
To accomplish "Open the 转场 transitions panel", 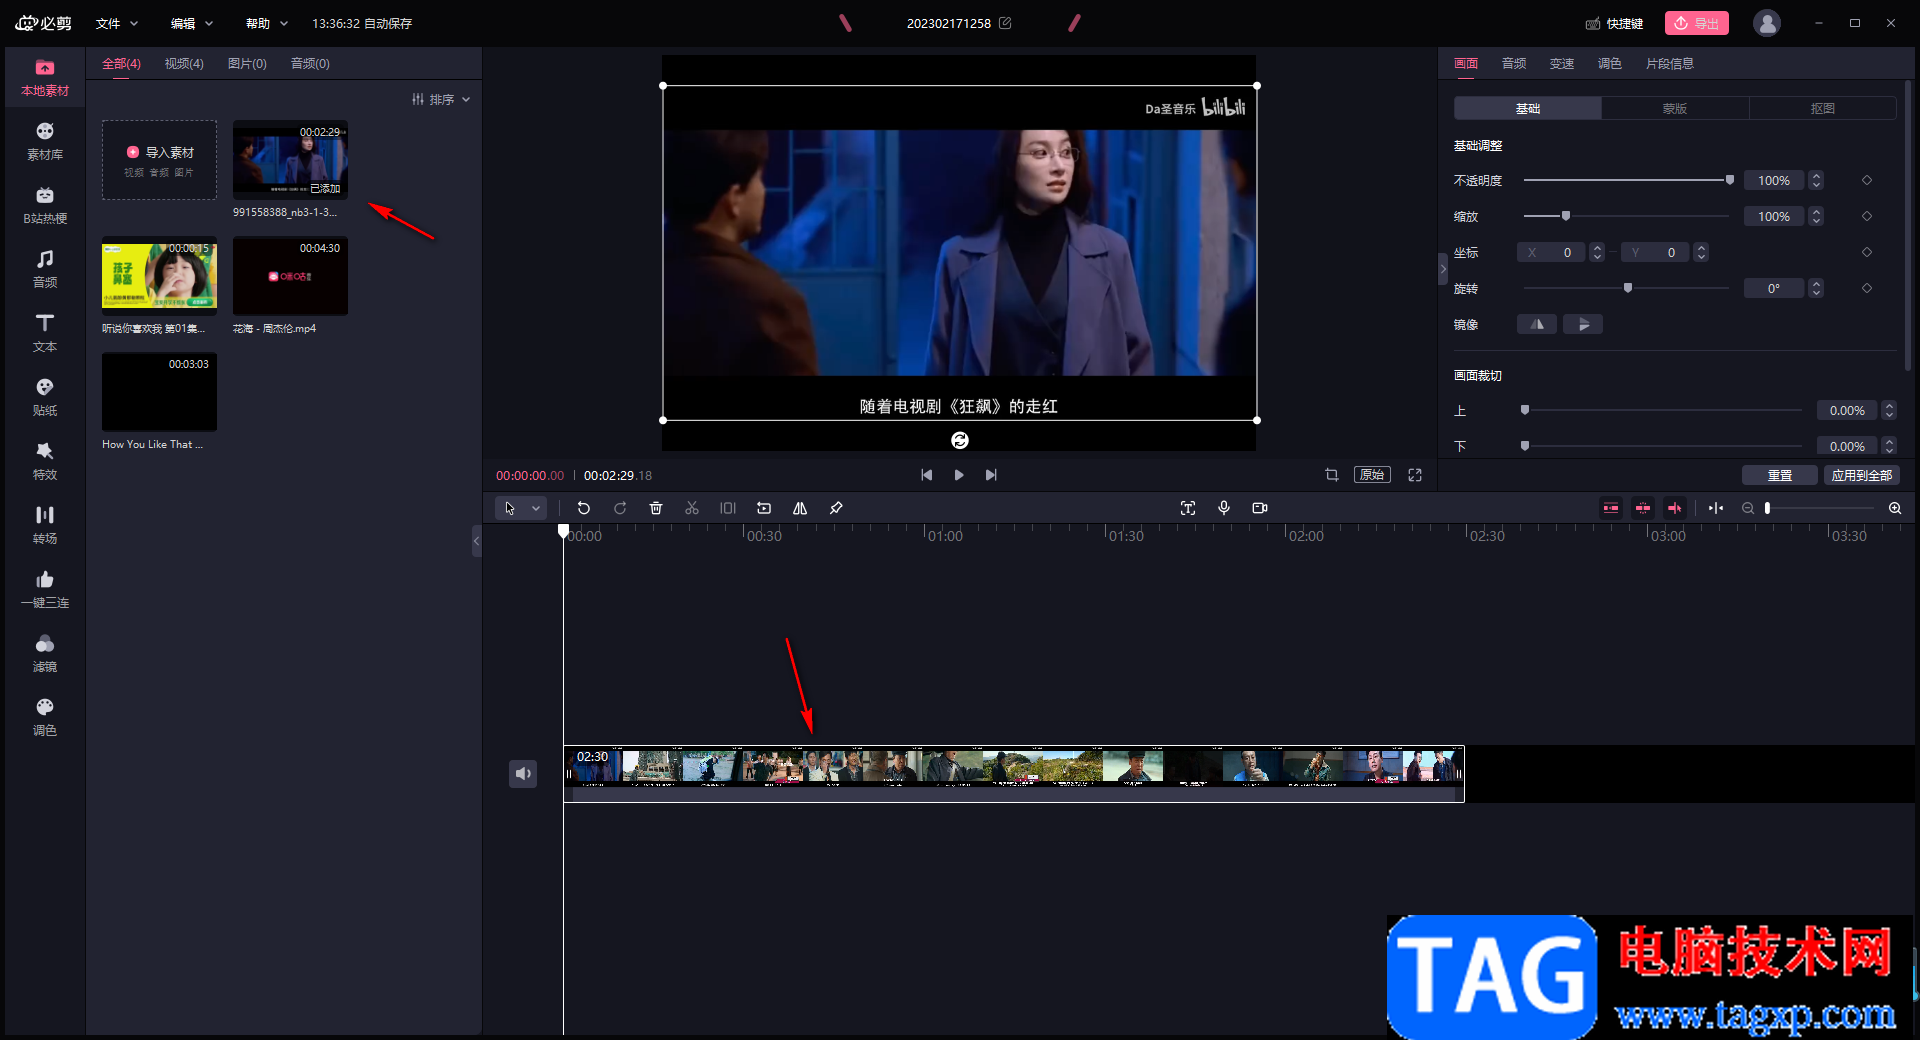I will 45,526.
